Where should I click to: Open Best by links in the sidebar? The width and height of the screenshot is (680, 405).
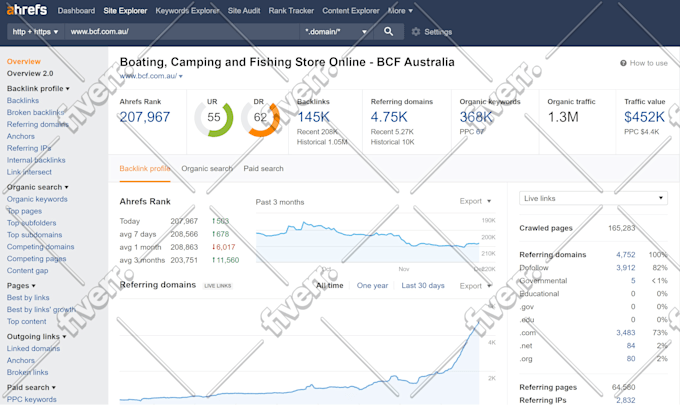click(x=28, y=297)
